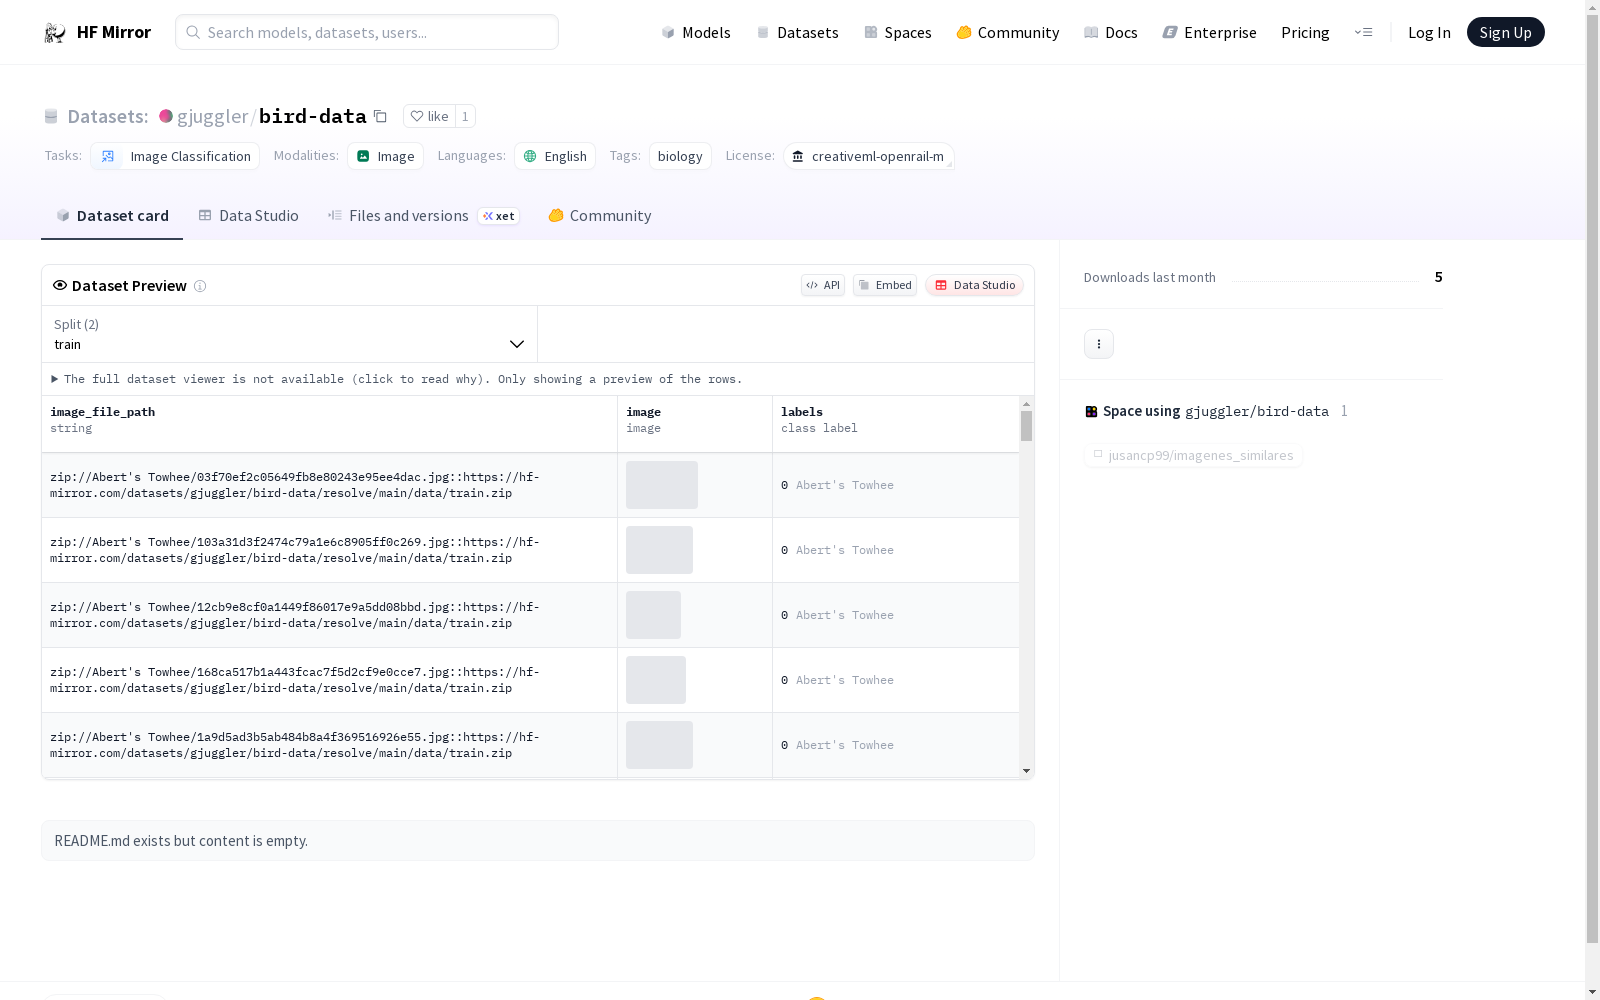Open Models in the top navigation
The height and width of the screenshot is (1000, 1600).
click(696, 32)
